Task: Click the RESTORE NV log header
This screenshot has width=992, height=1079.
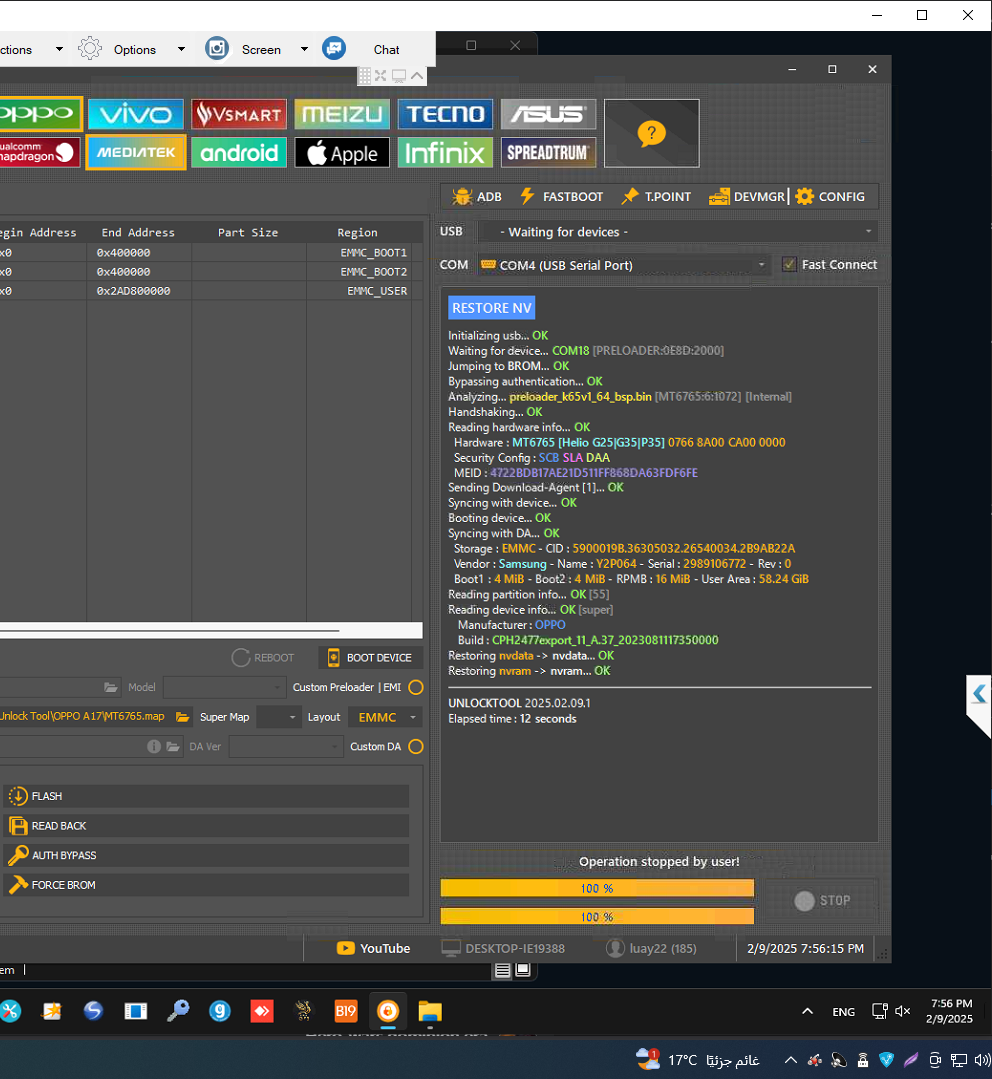Action: 492,308
